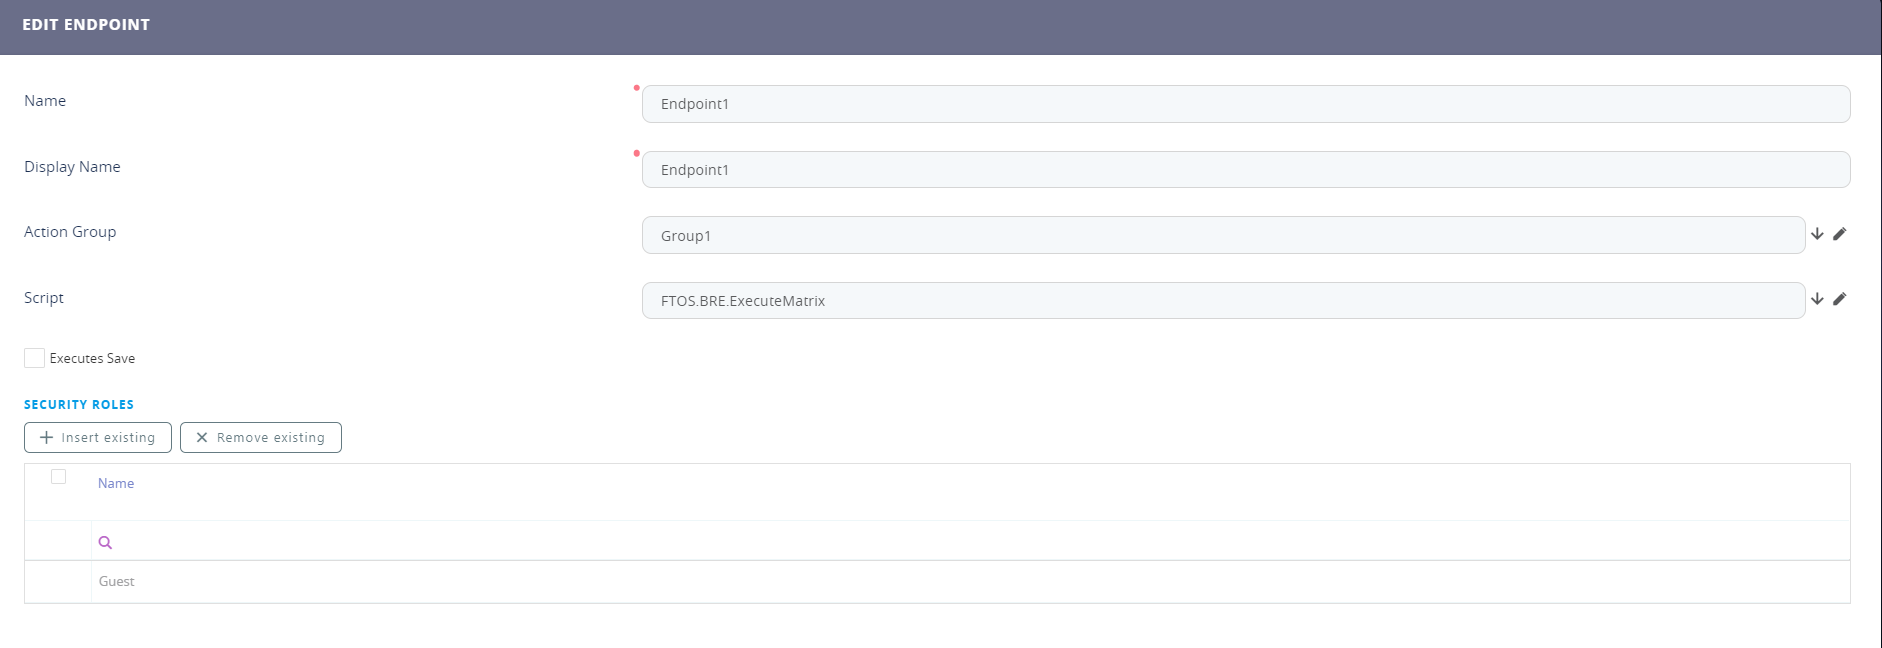Click the Script pencil edit icon

coord(1839,299)
